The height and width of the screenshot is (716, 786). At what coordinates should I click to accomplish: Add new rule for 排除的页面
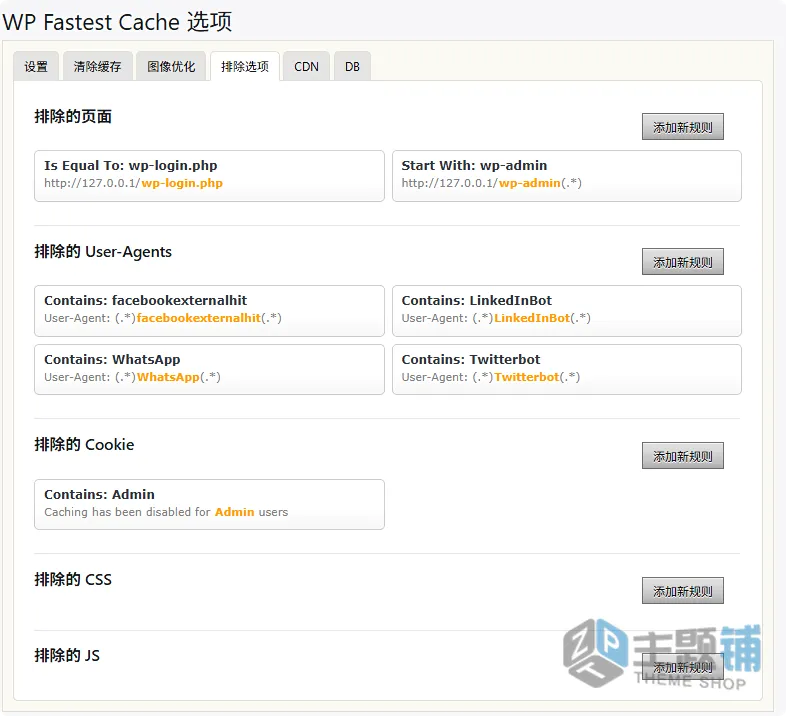pyautogui.click(x=683, y=127)
